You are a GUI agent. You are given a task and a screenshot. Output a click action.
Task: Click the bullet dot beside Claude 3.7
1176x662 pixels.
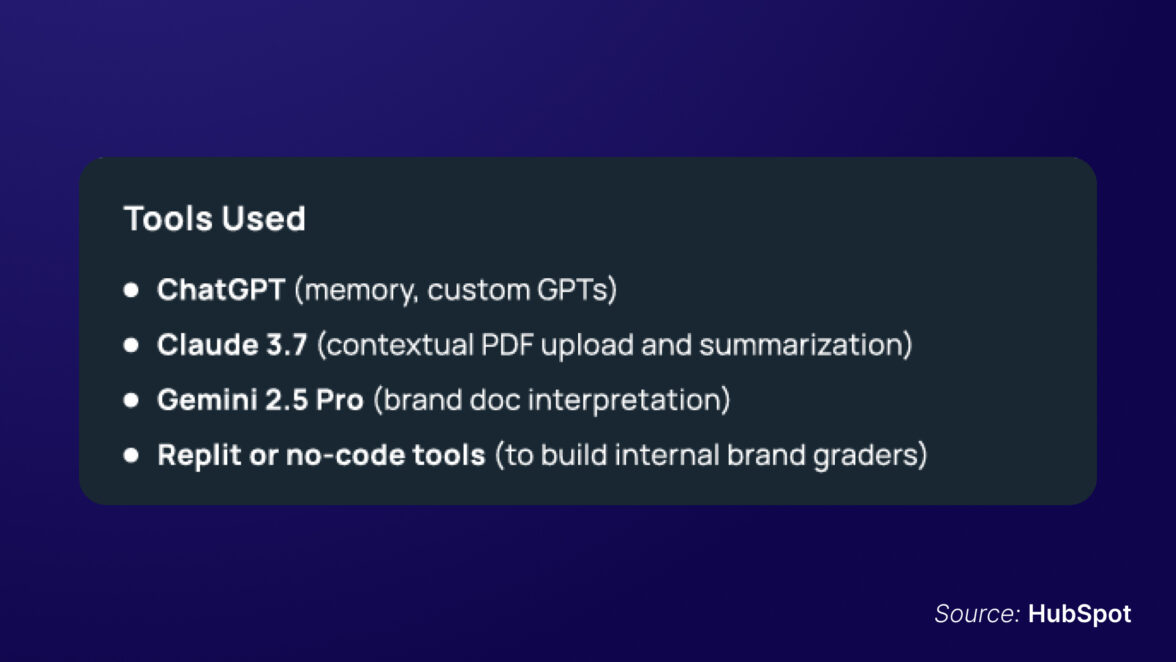tap(131, 345)
